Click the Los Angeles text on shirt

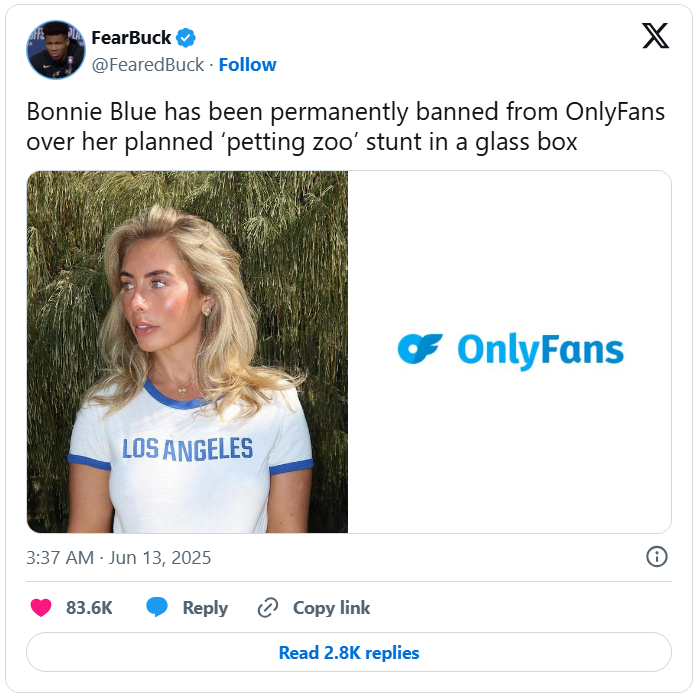187,450
